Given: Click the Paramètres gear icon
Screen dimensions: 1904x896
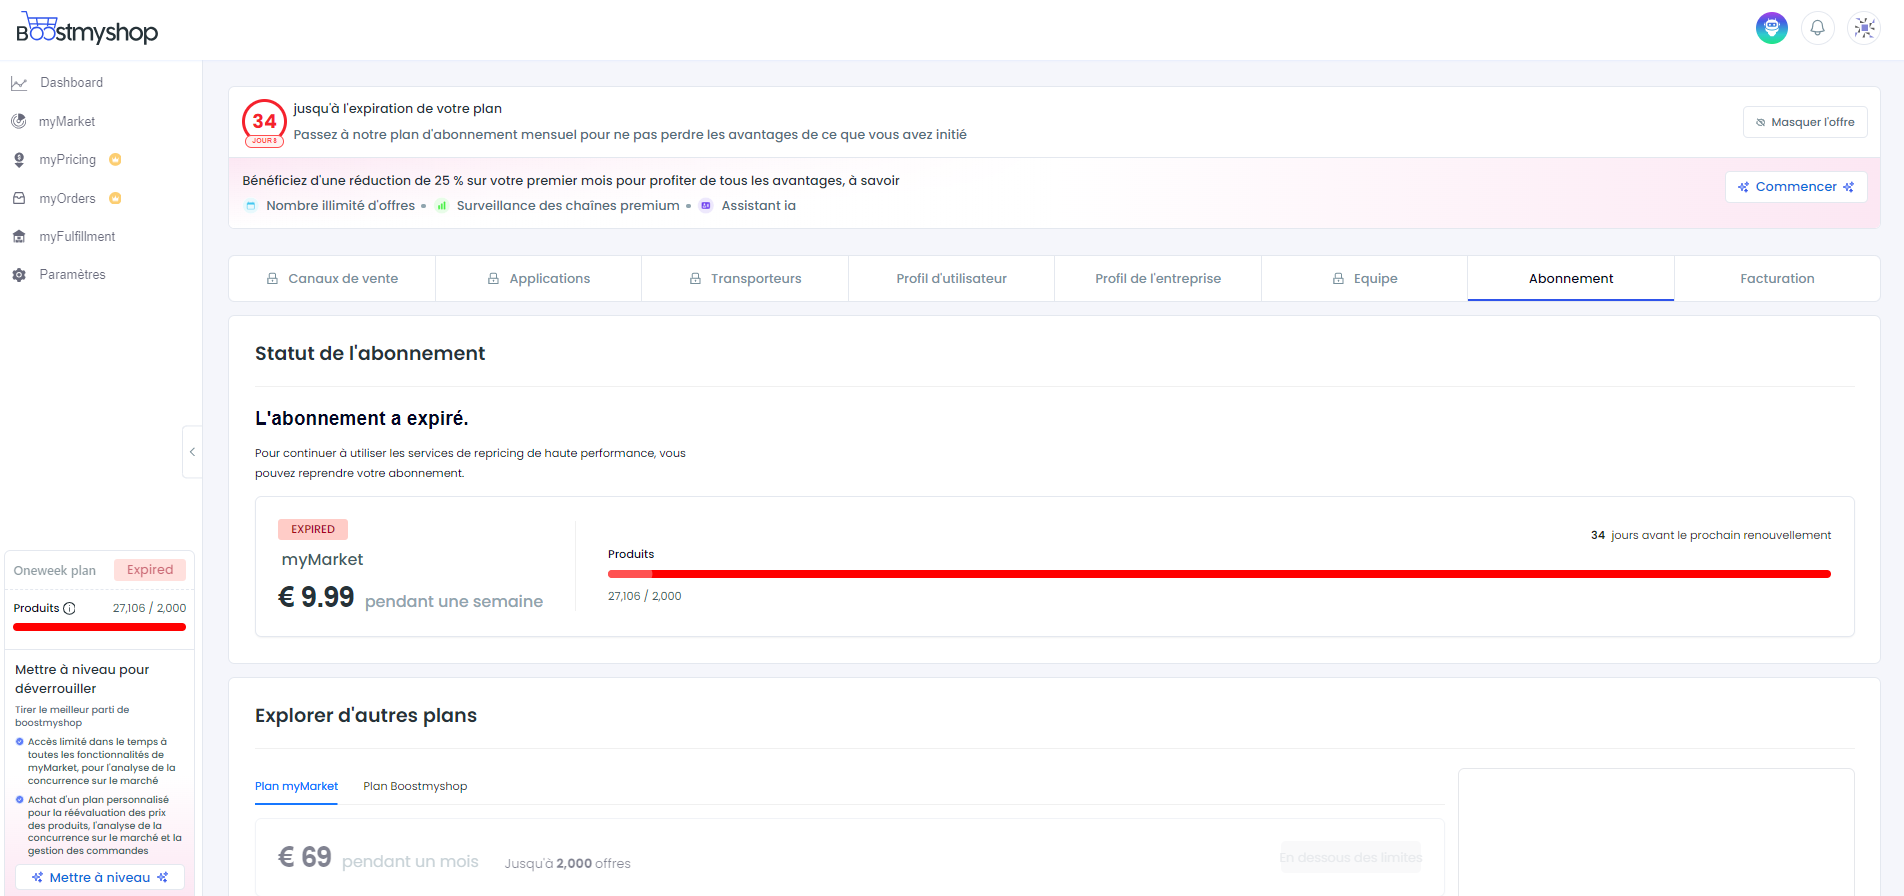Looking at the screenshot, I should point(19,275).
